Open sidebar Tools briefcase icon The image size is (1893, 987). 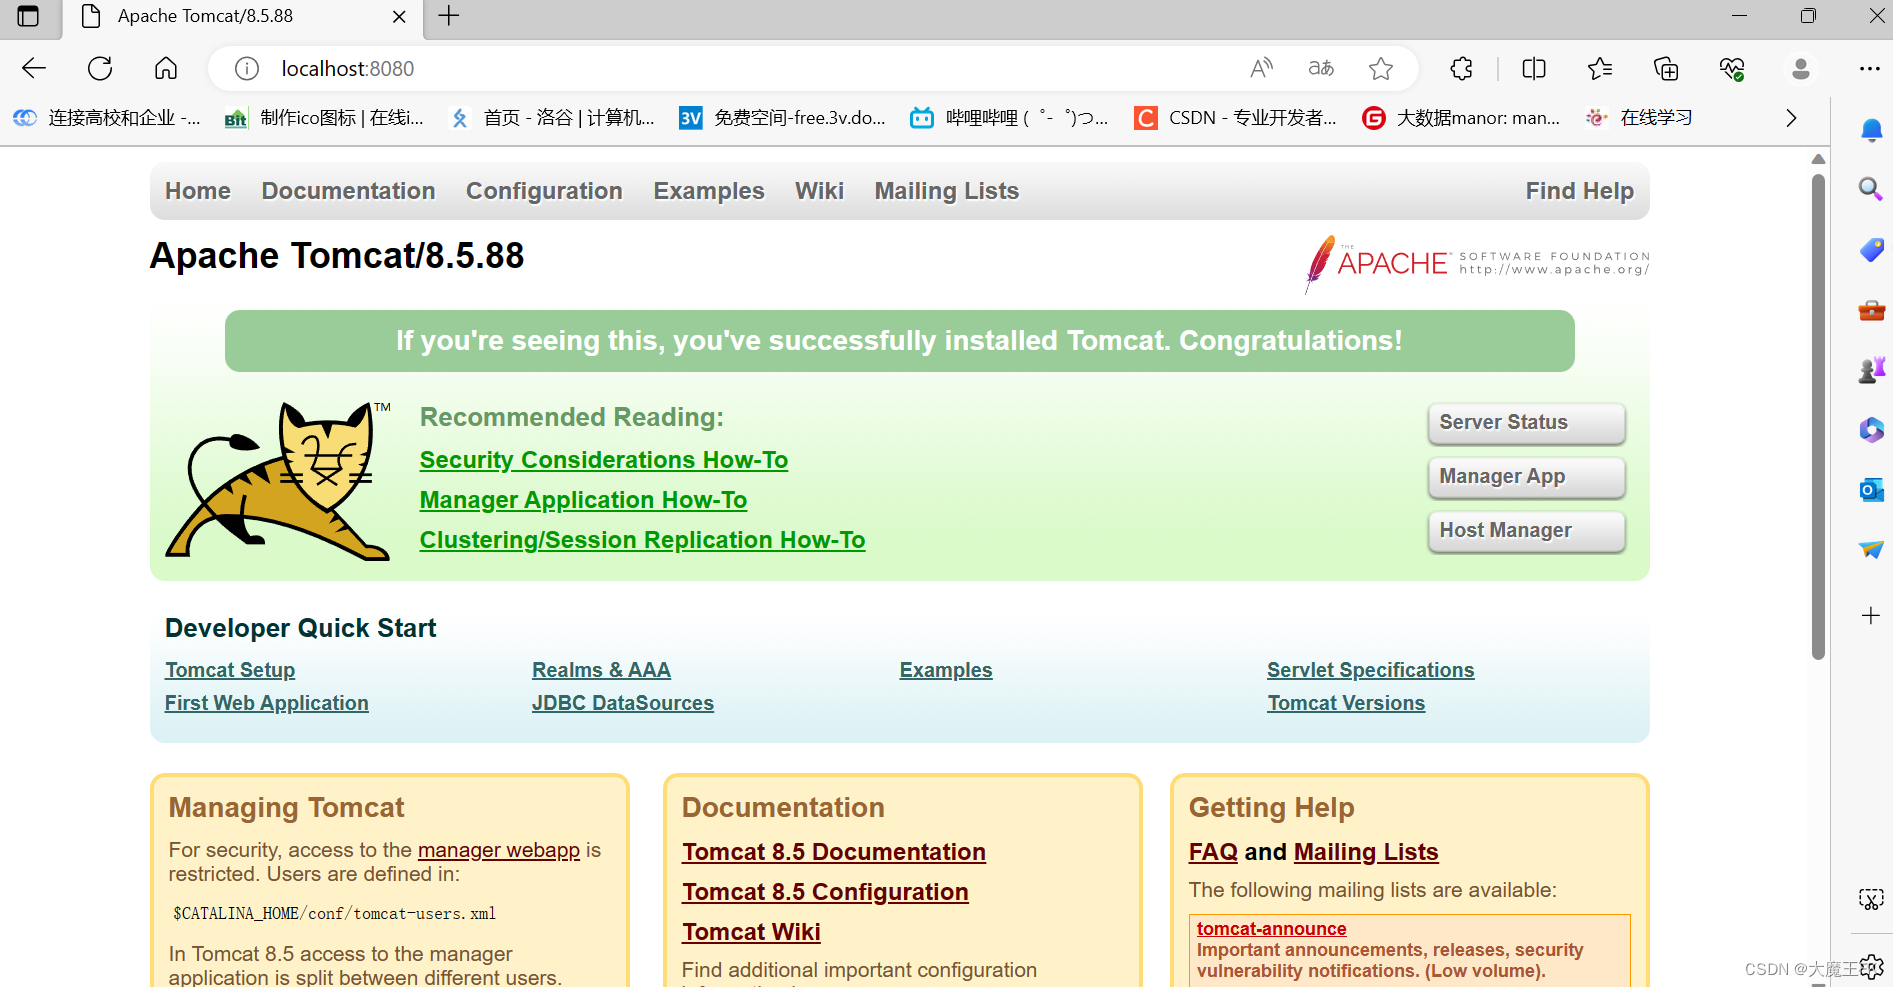(1872, 310)
